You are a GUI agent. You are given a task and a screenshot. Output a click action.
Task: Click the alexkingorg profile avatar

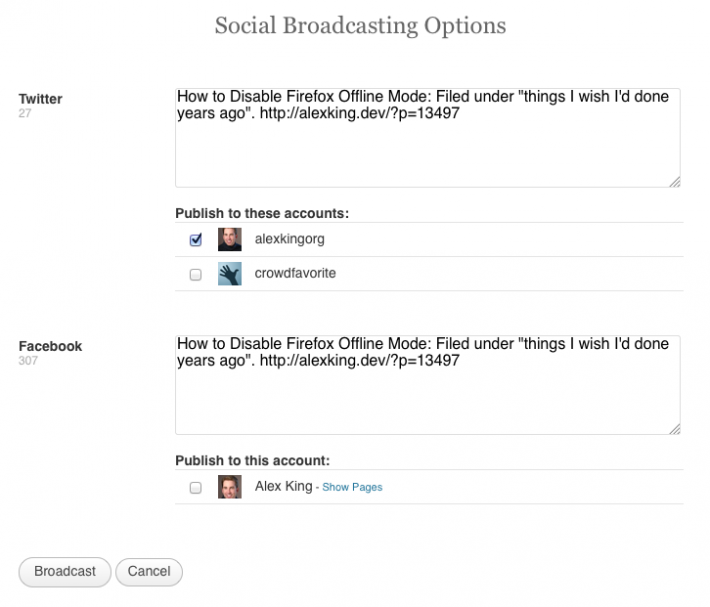(230, 239)
